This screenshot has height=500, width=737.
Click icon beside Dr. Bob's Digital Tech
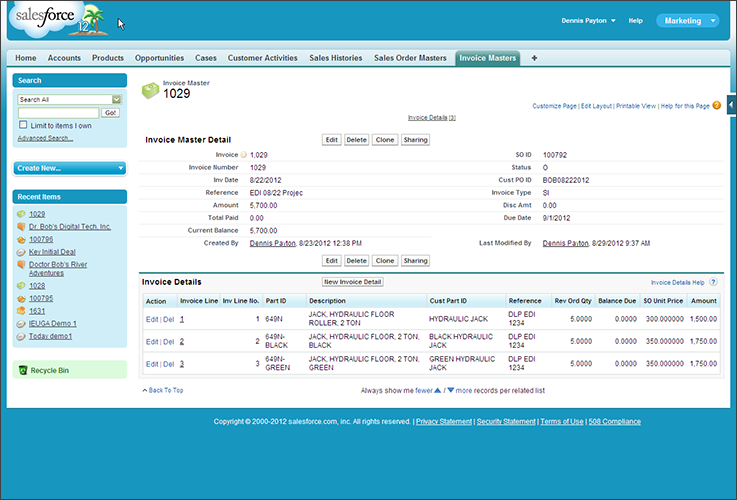pos(21,227)
